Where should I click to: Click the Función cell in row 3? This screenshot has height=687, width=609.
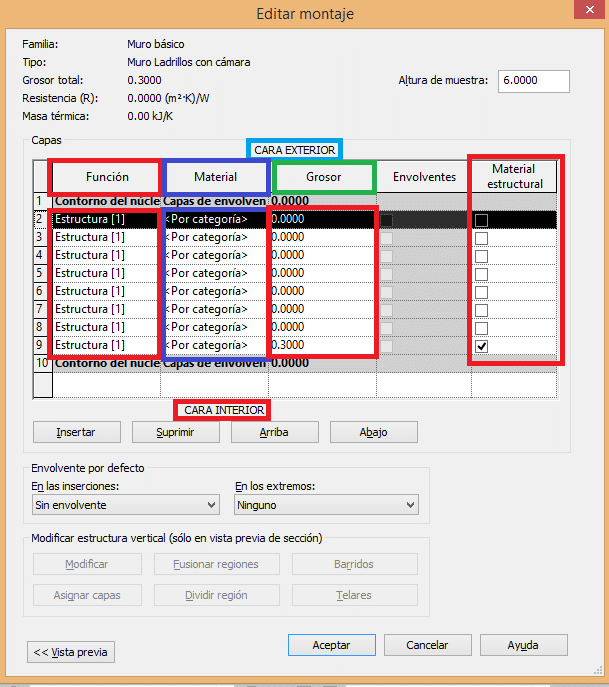(105, 238)
